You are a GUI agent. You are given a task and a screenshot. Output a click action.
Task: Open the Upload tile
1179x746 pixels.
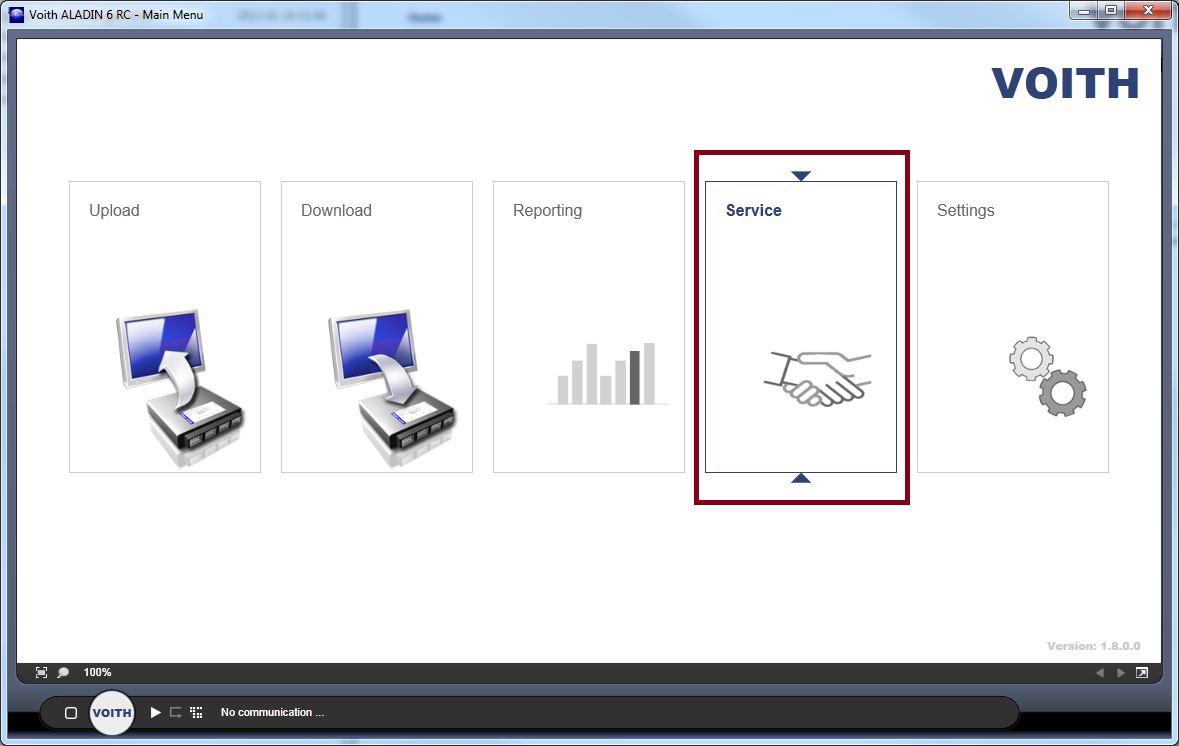pos(165,326)
